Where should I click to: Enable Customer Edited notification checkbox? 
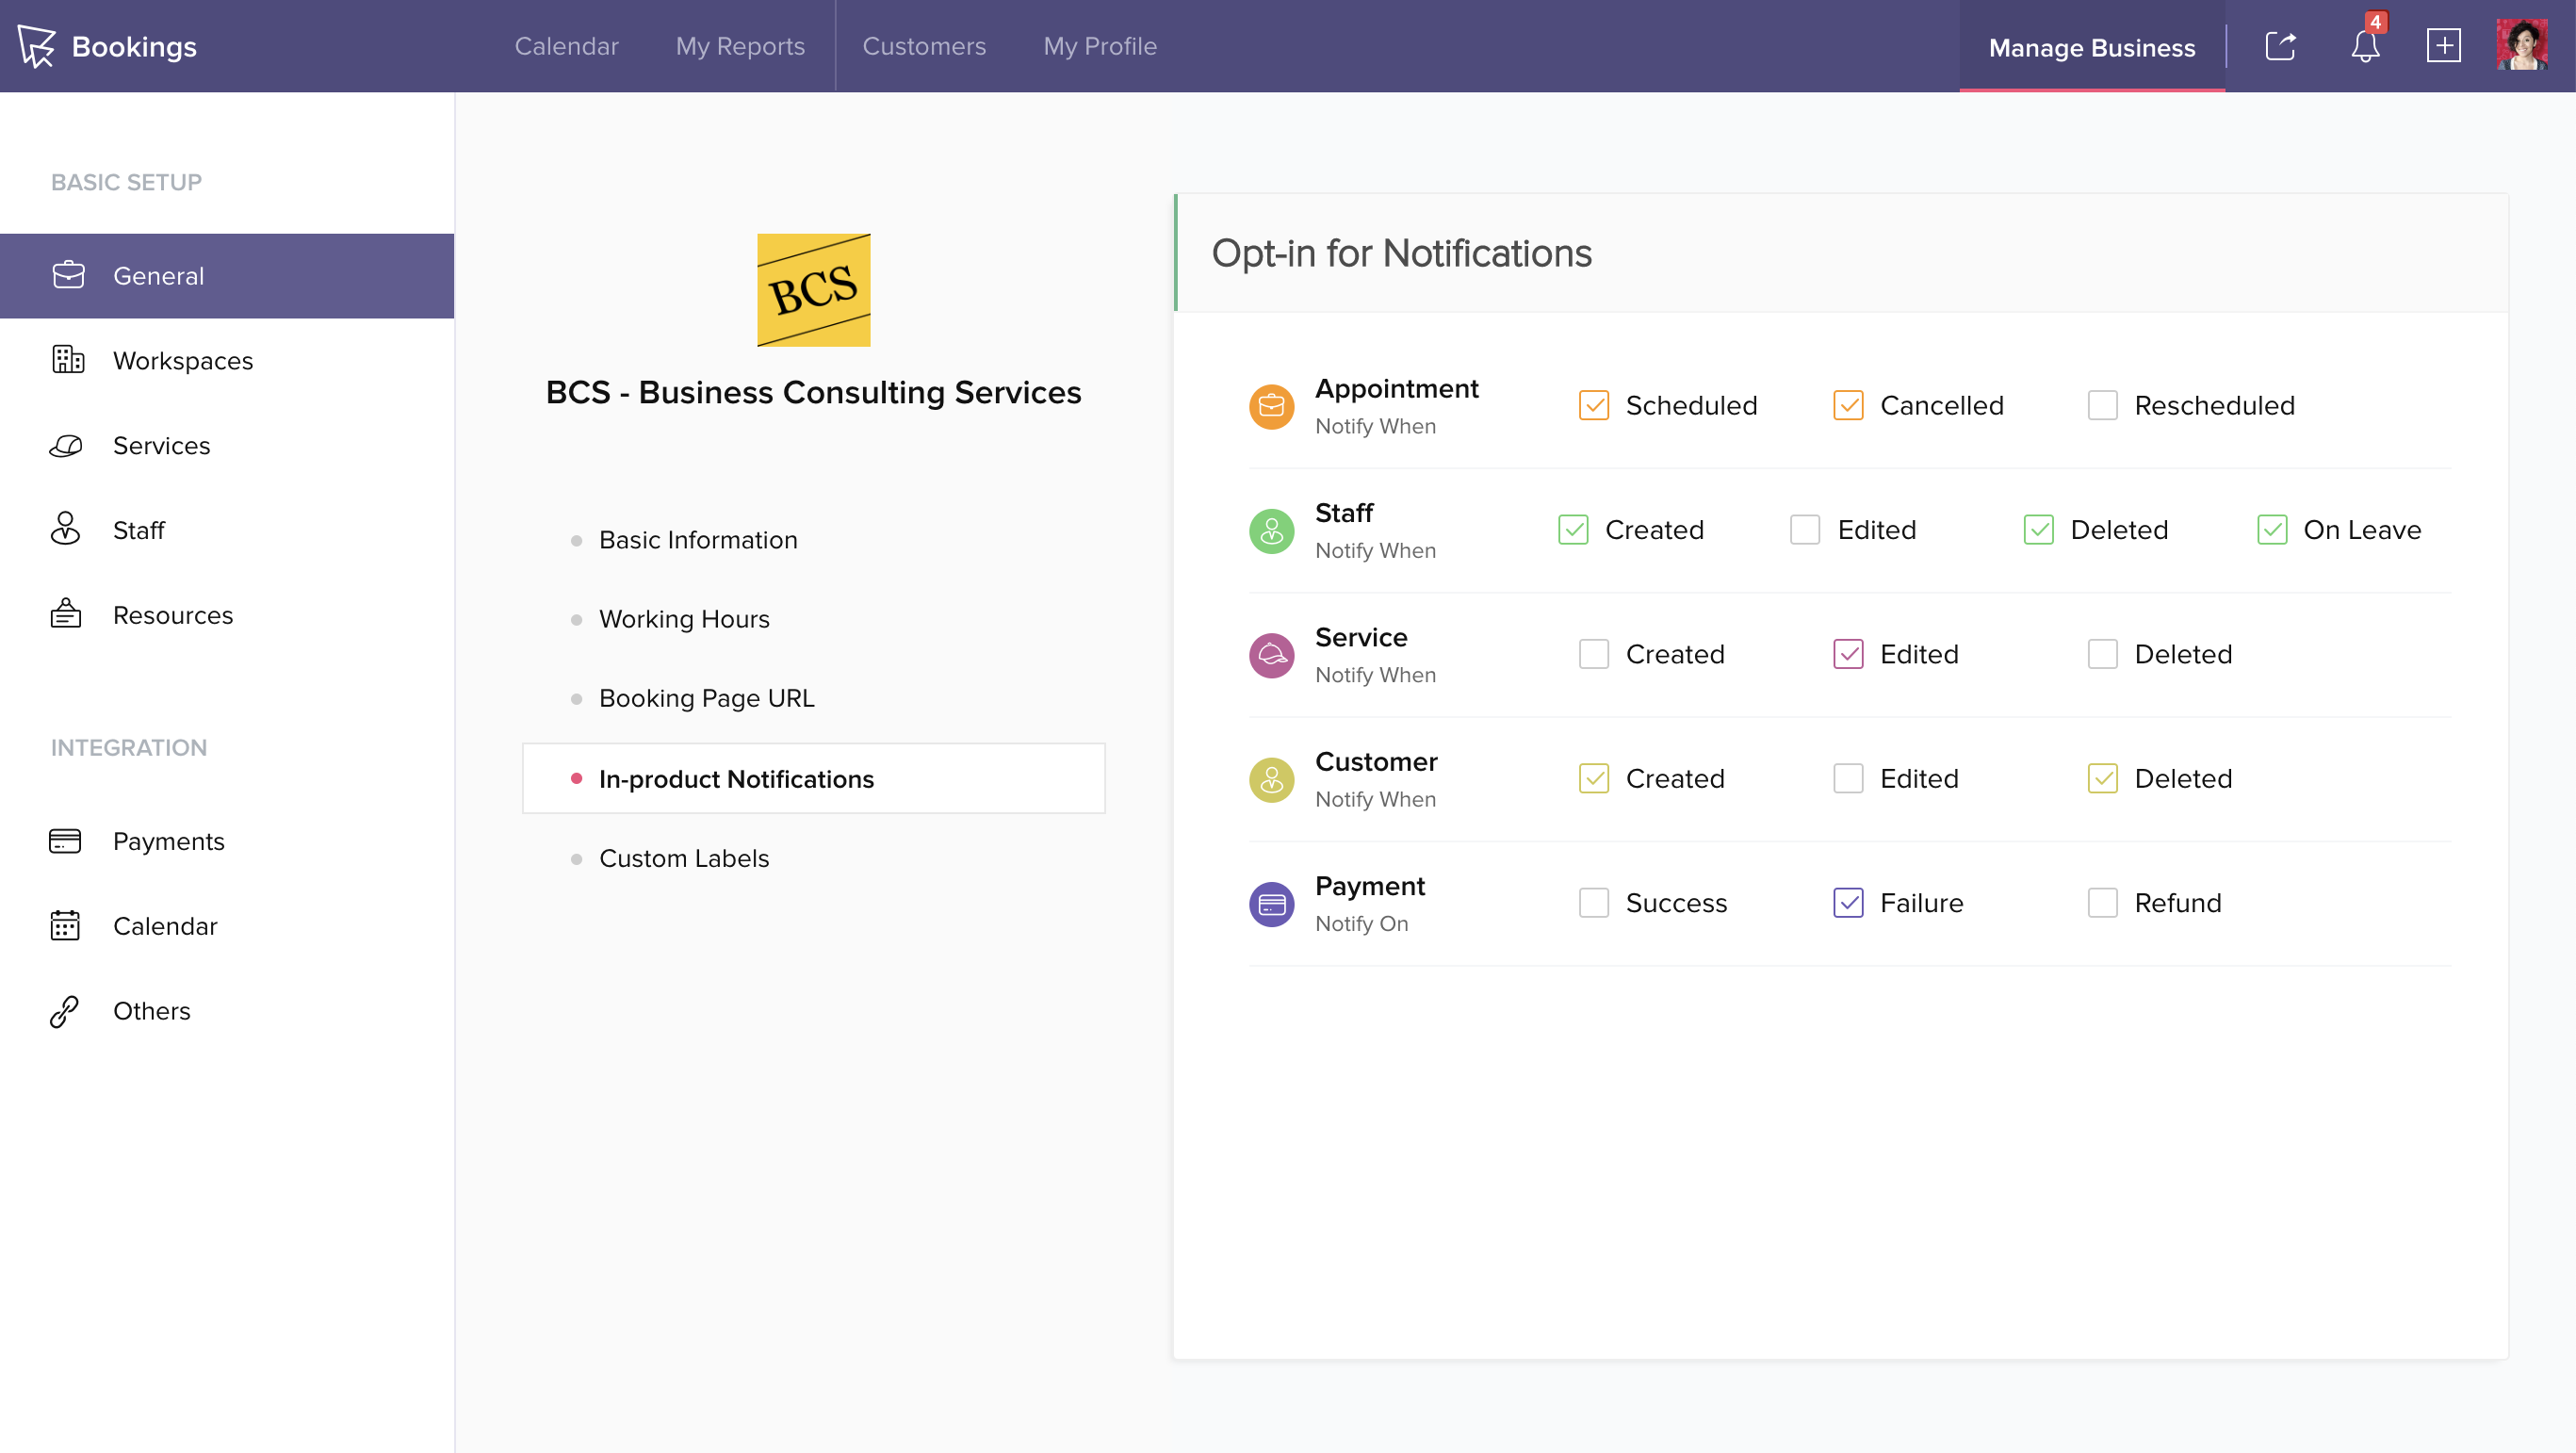pyautogui.click(x=1847, y=779)
